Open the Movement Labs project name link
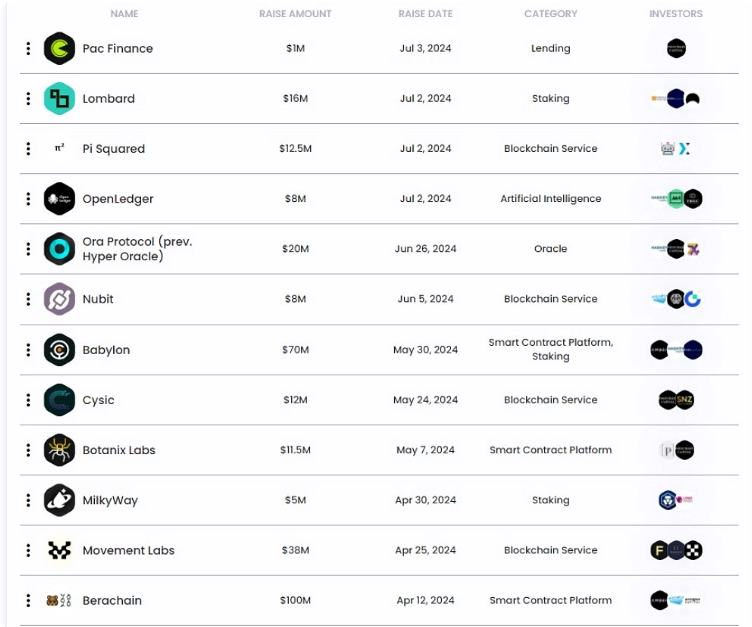 point(129,550)
